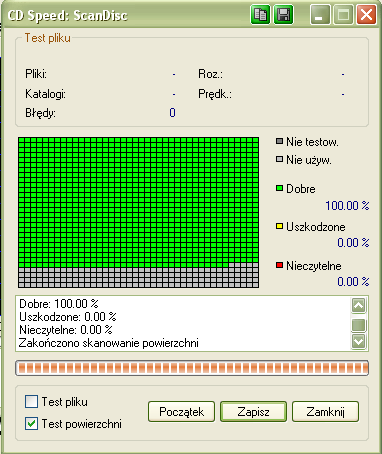This screenshot has height=454, width=382.
Task: Click the floppy disk save icon
Action: pyautogui.click(x=283, y=15)
